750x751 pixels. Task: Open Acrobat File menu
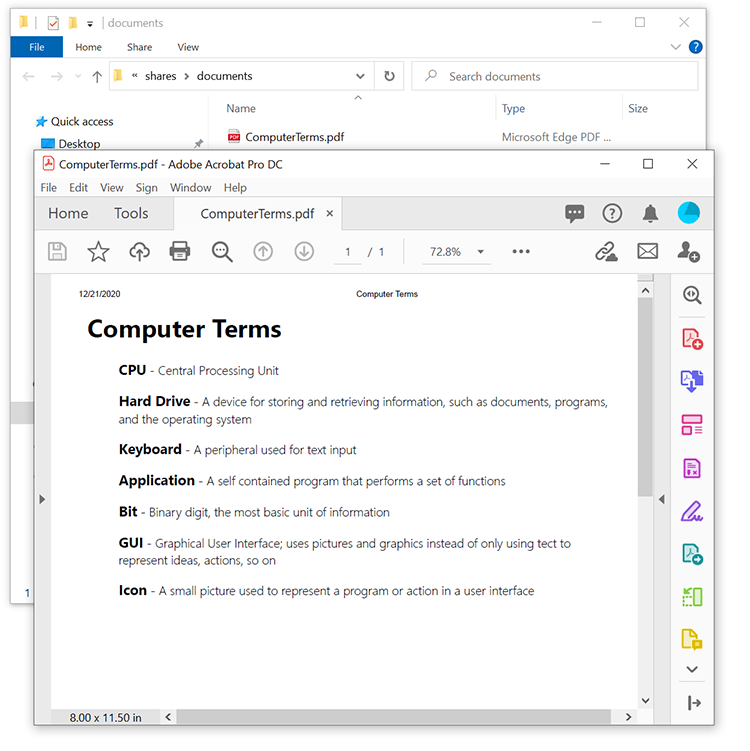click(49, 188)
